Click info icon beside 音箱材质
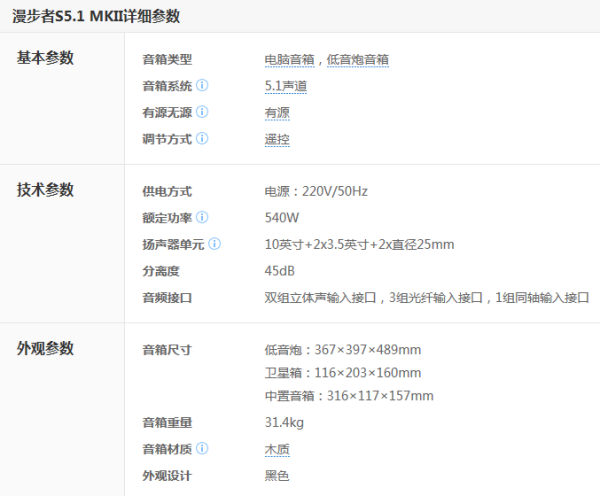Image resolution: width=600 pixels, height=496 pixels. tap(202, 448)
